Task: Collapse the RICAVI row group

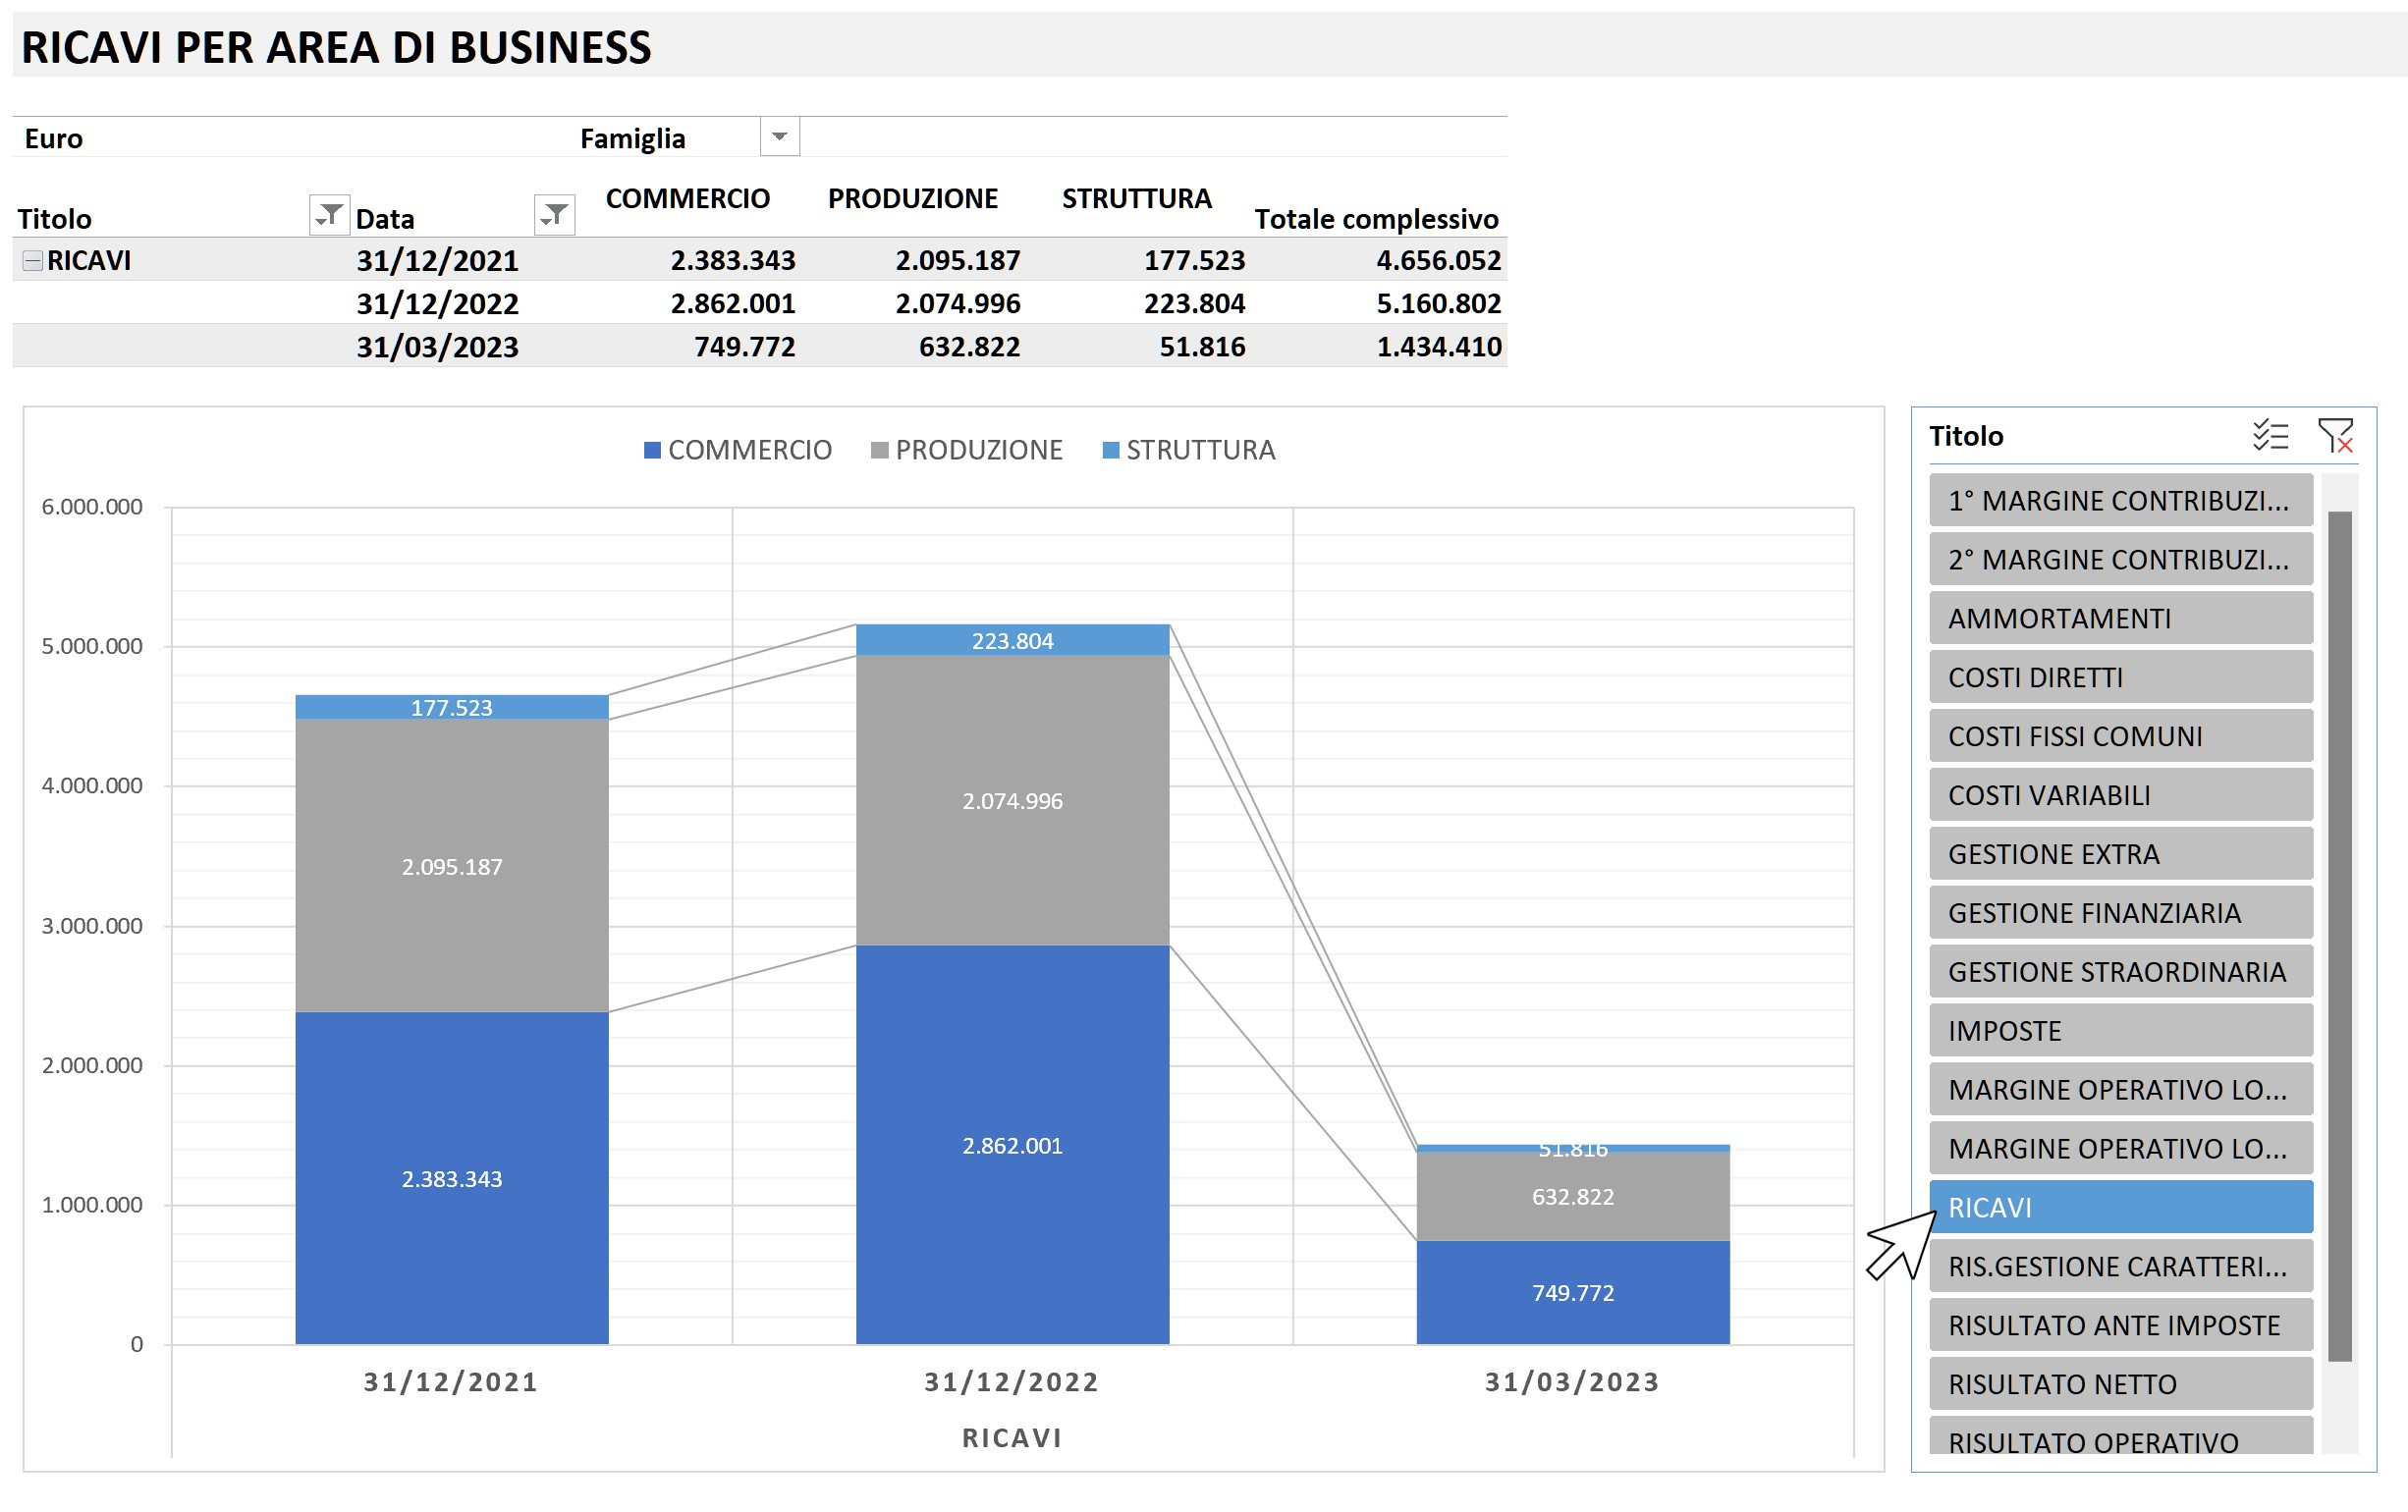Action: click(x=32, y=261)
